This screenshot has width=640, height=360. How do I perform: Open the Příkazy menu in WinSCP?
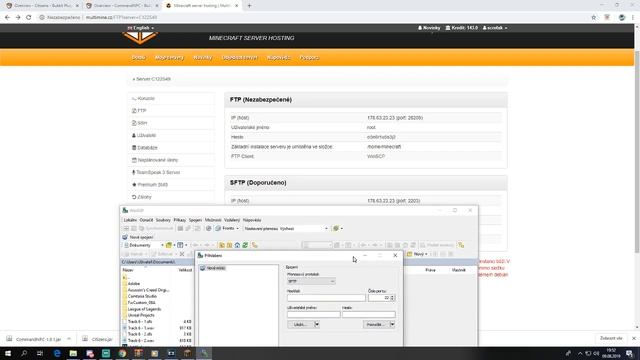(x=180, y=220)
